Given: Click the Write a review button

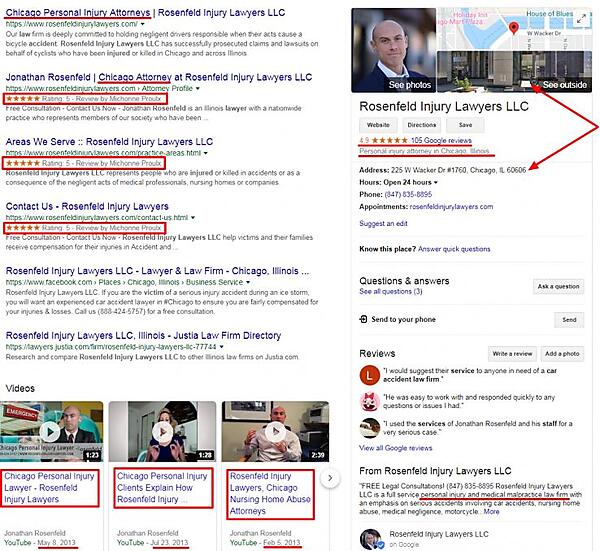Looking at the screenshot, I should point(512,354).
